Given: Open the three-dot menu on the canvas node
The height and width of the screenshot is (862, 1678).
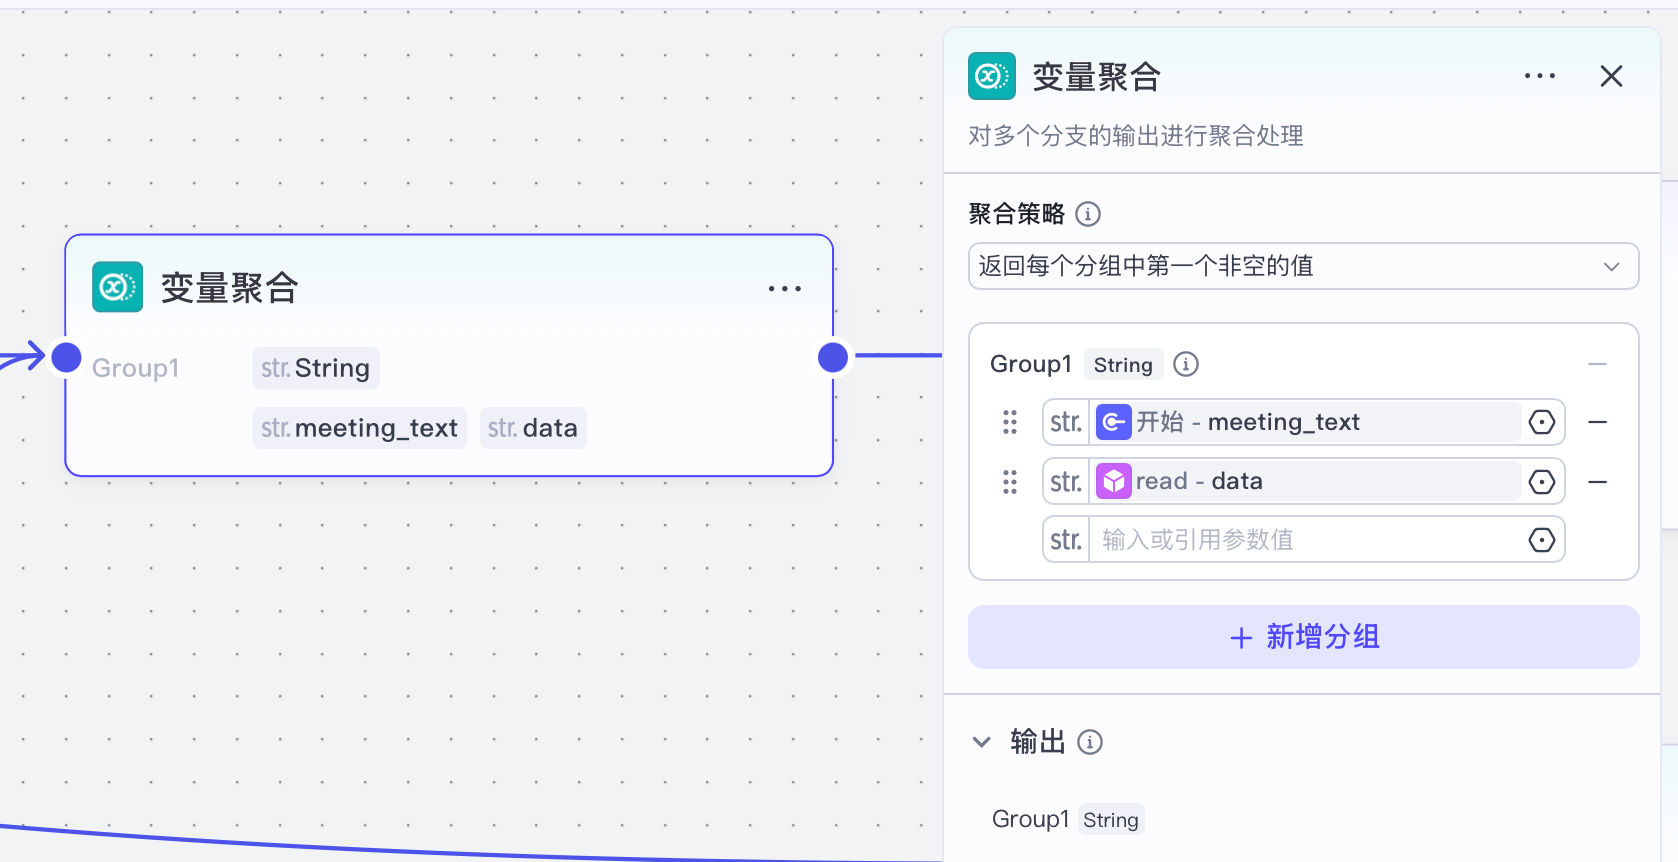Looking at the screenshot, I should point(785,289).
